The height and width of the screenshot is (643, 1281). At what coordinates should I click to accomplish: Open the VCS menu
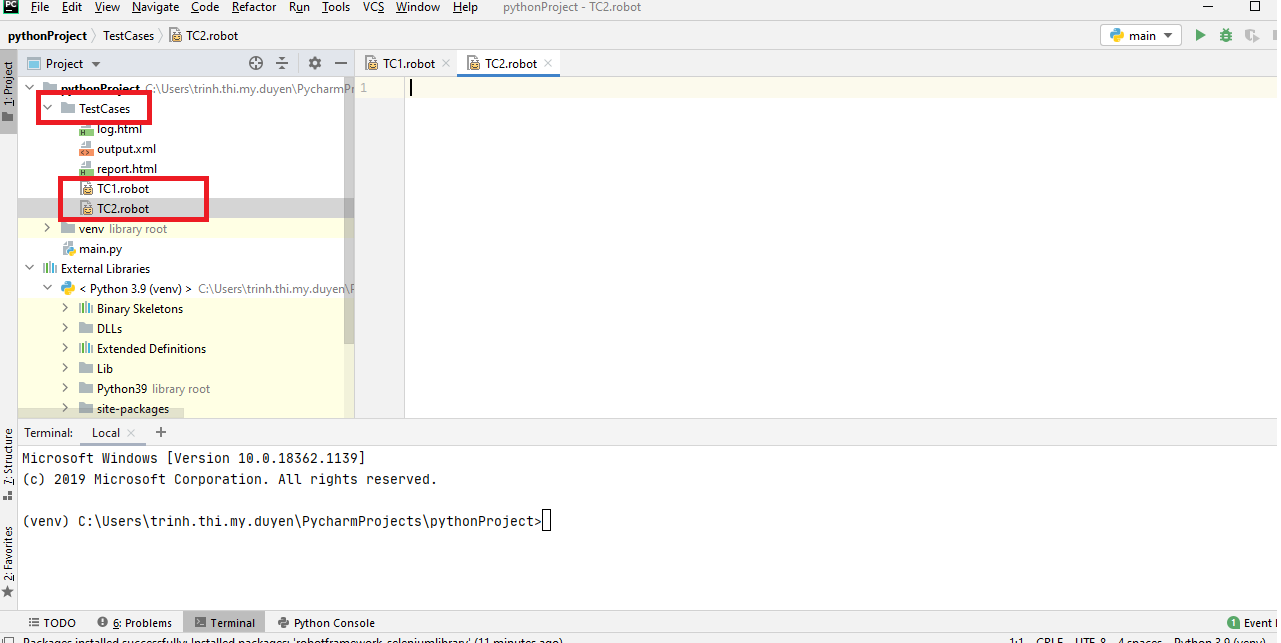373,7
